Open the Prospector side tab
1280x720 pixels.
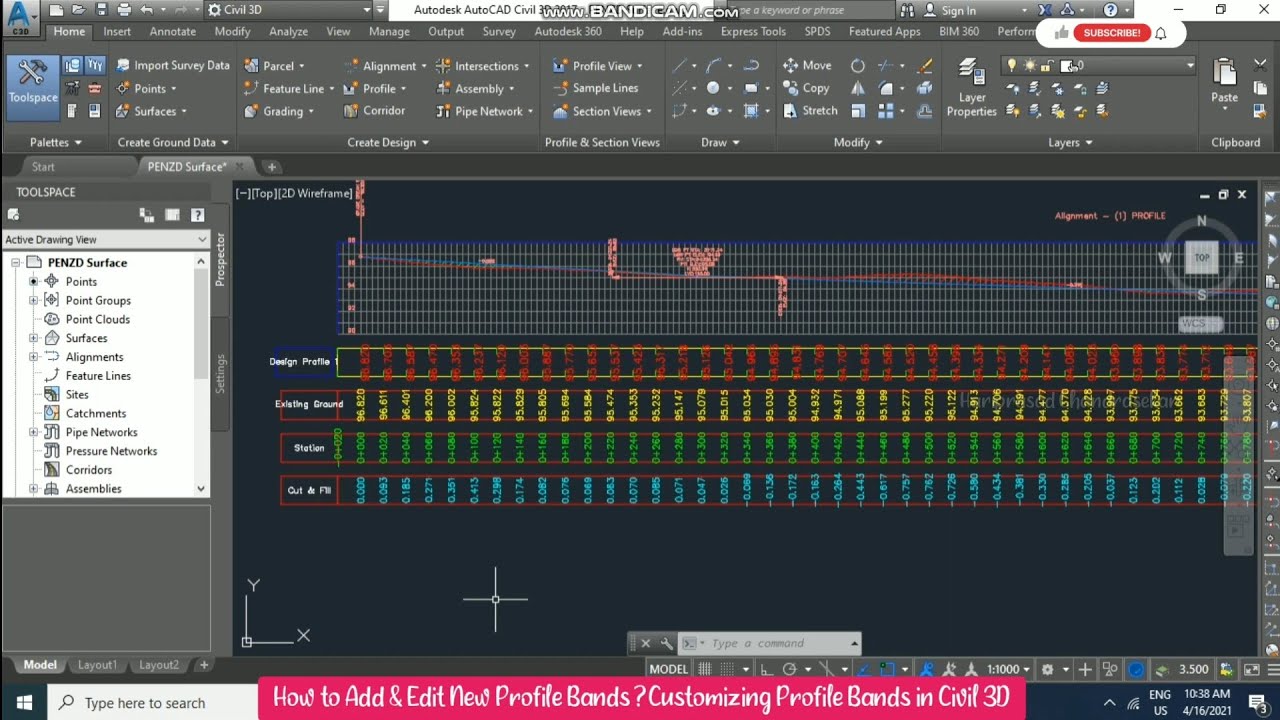point(221,258)
